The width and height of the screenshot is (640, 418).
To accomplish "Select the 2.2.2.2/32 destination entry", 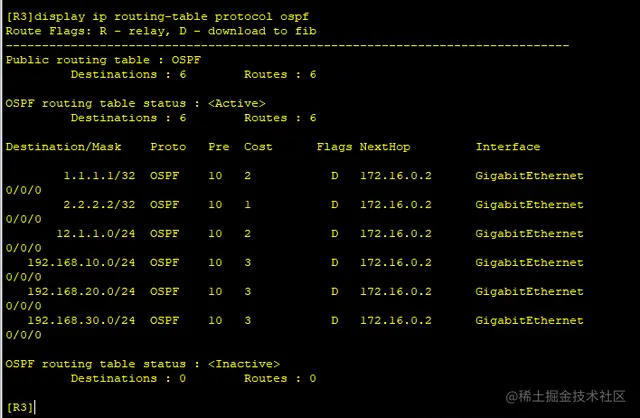I will point(99,205).
